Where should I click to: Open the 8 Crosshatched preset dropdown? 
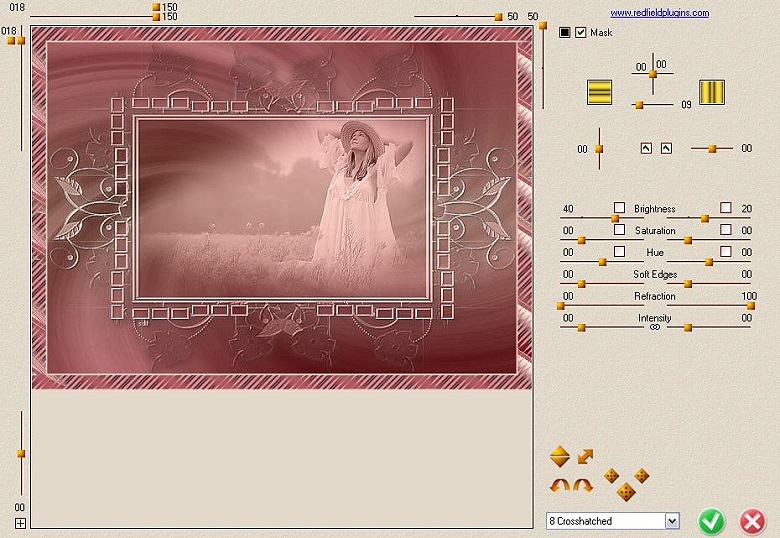671,521
